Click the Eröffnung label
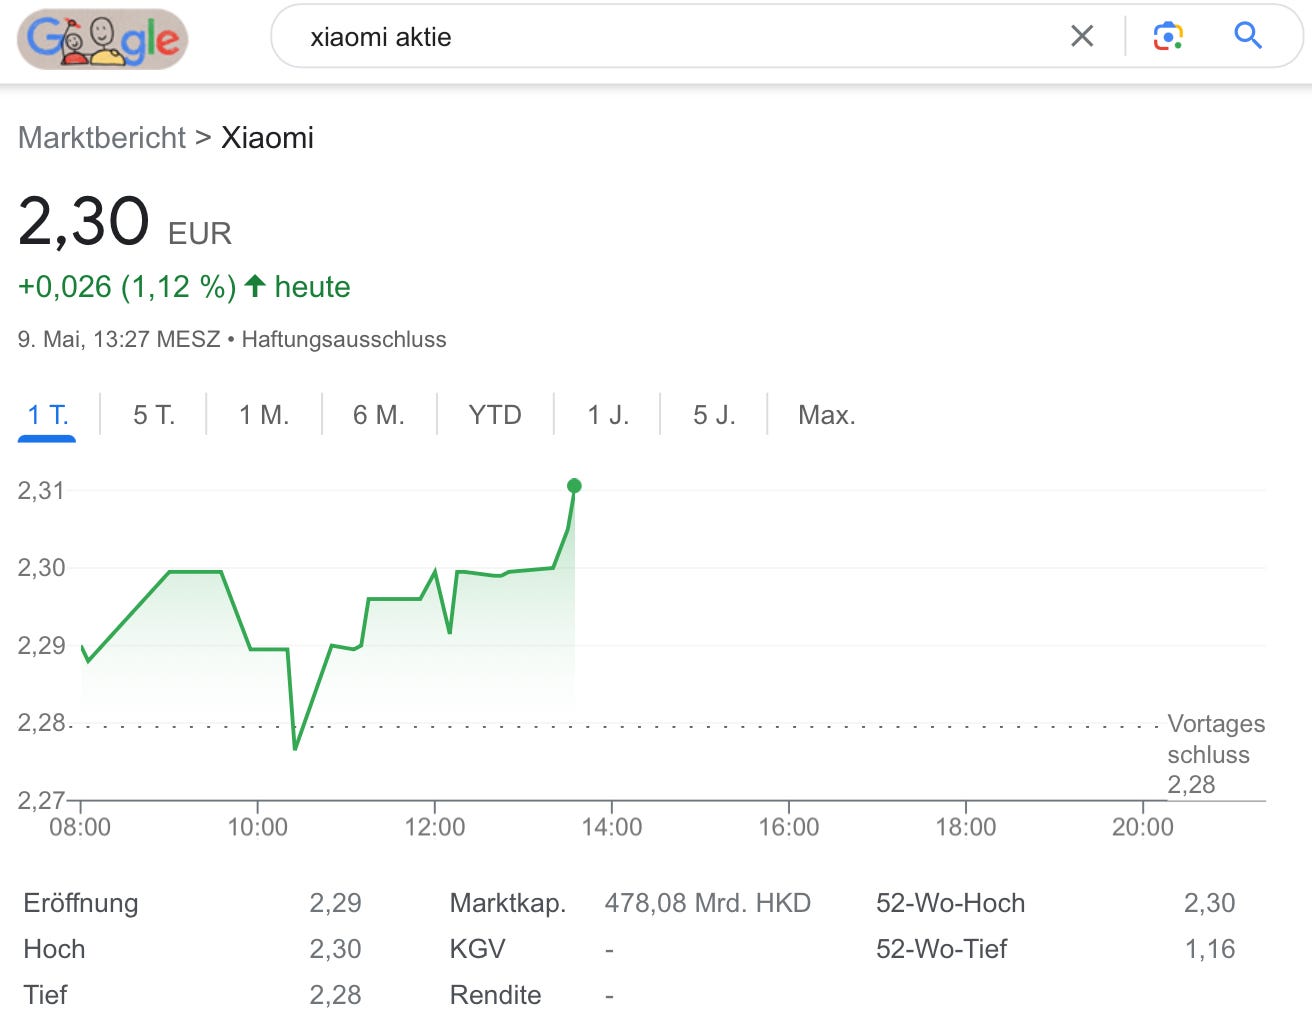Screen dimensions: 1312x1031 pos(81,903)
